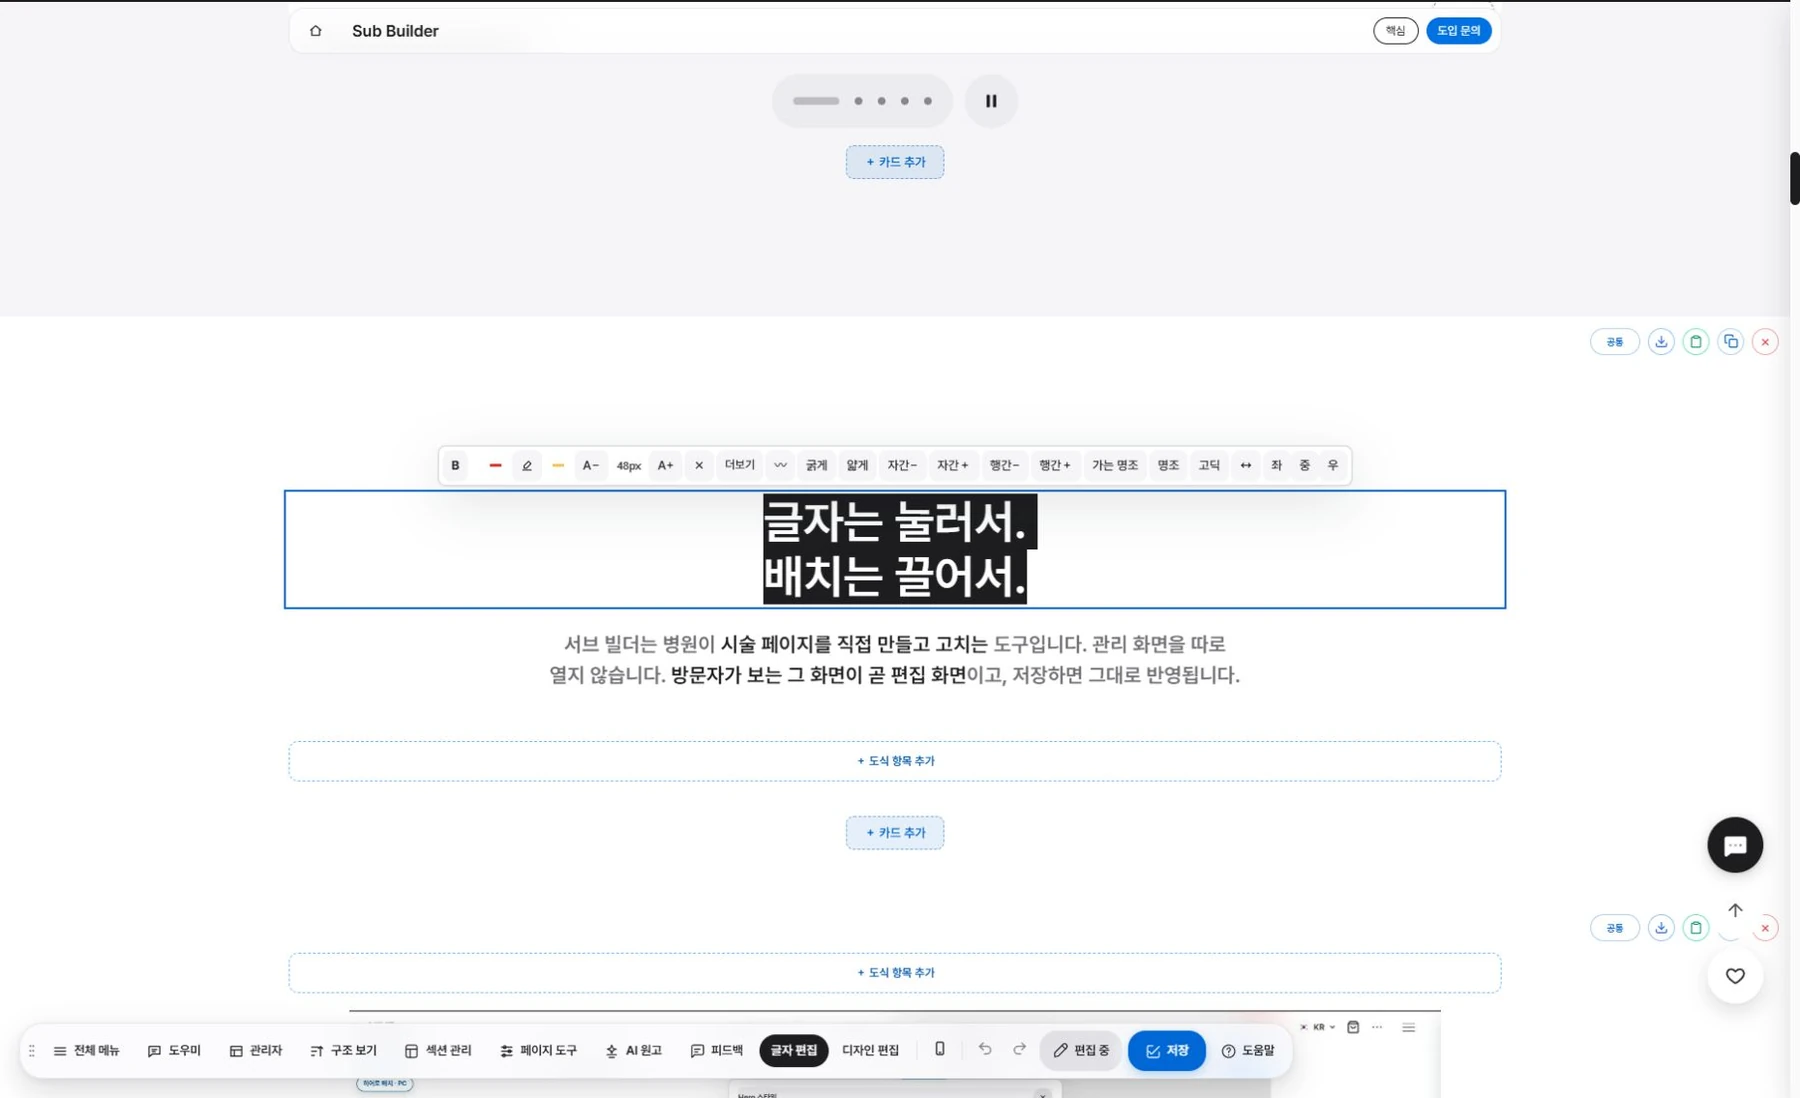Undo with the bottom bar arrow

pos(985,1049)
